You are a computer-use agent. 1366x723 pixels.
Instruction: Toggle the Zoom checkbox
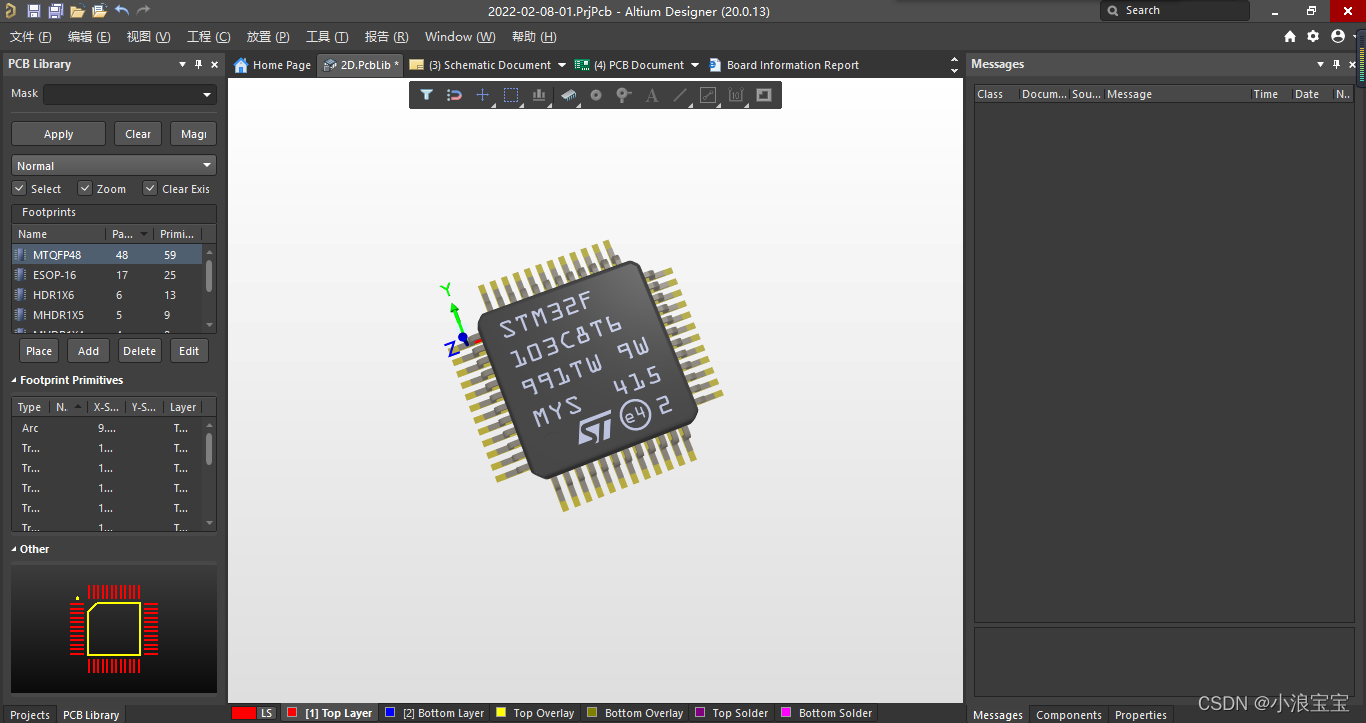tap(85, 188)
